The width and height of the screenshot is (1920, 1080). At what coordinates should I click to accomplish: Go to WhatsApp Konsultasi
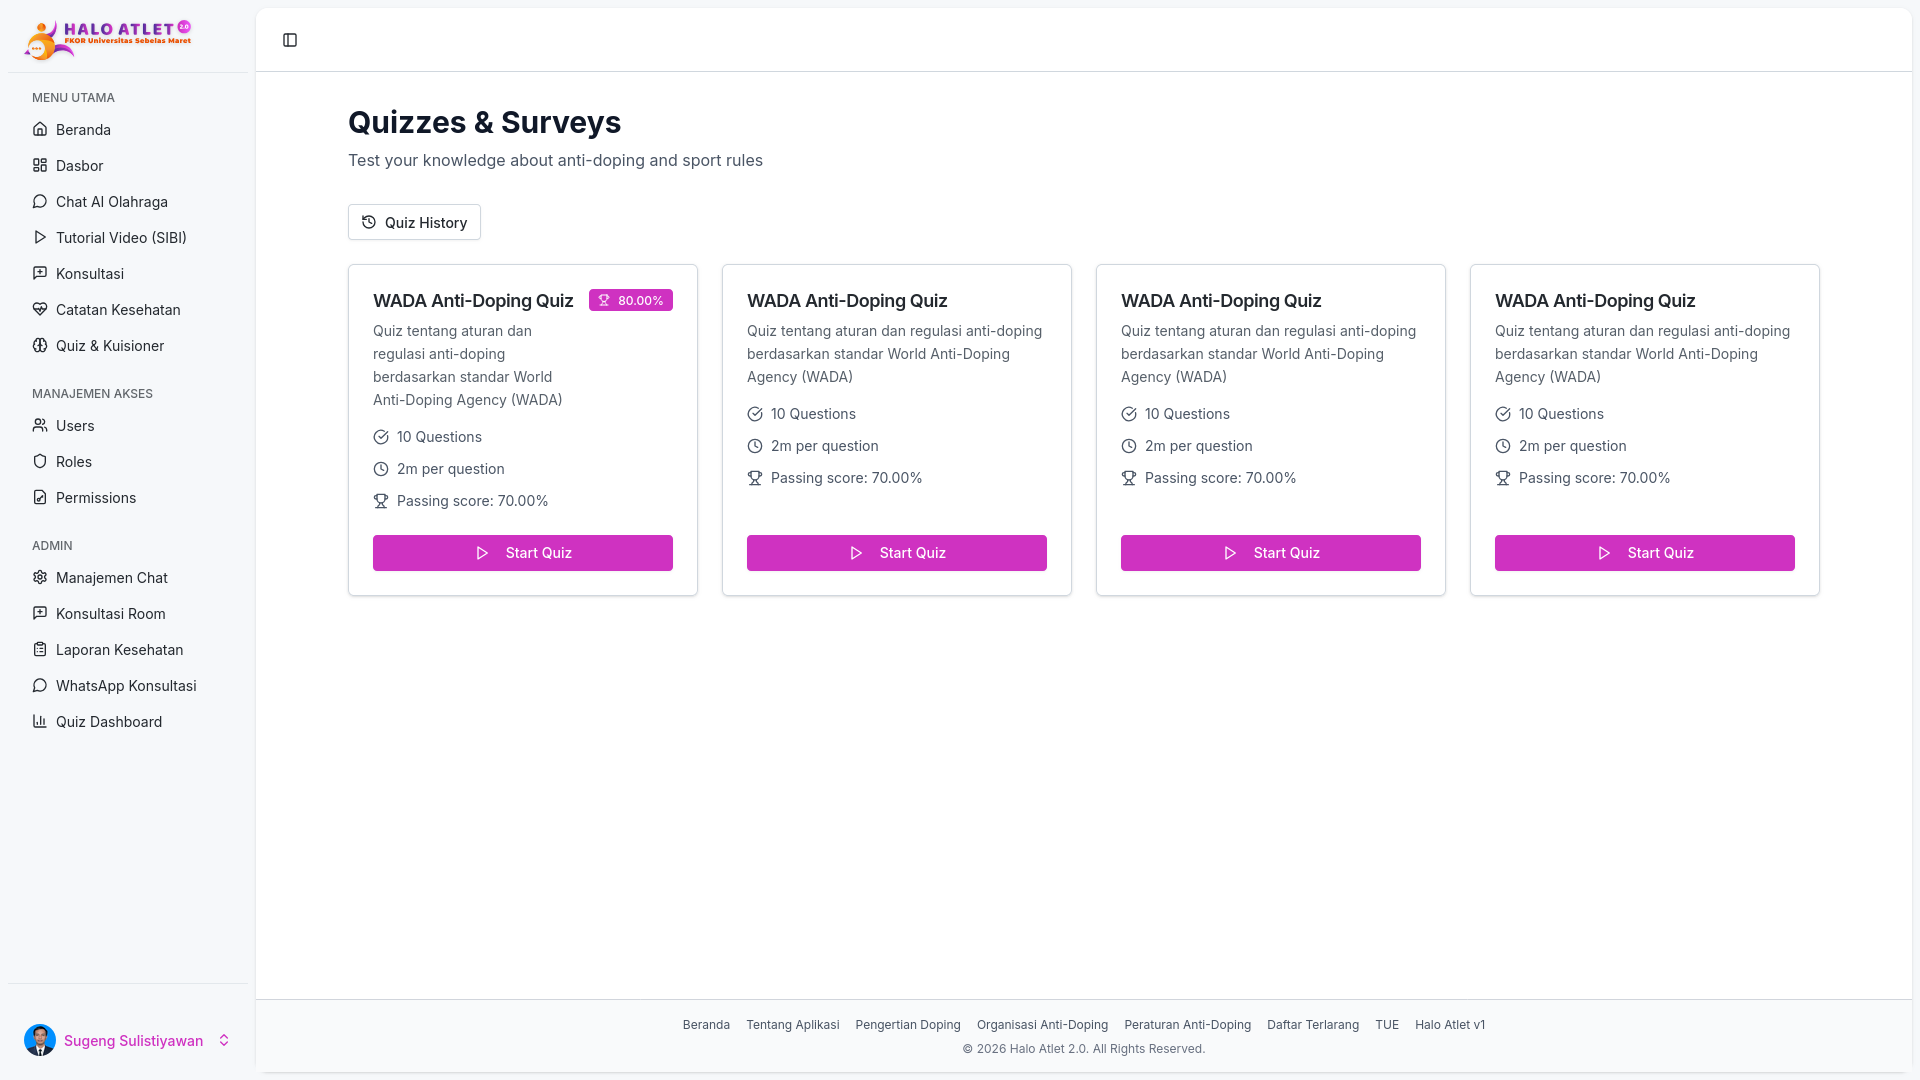click(x=128, y=685)
